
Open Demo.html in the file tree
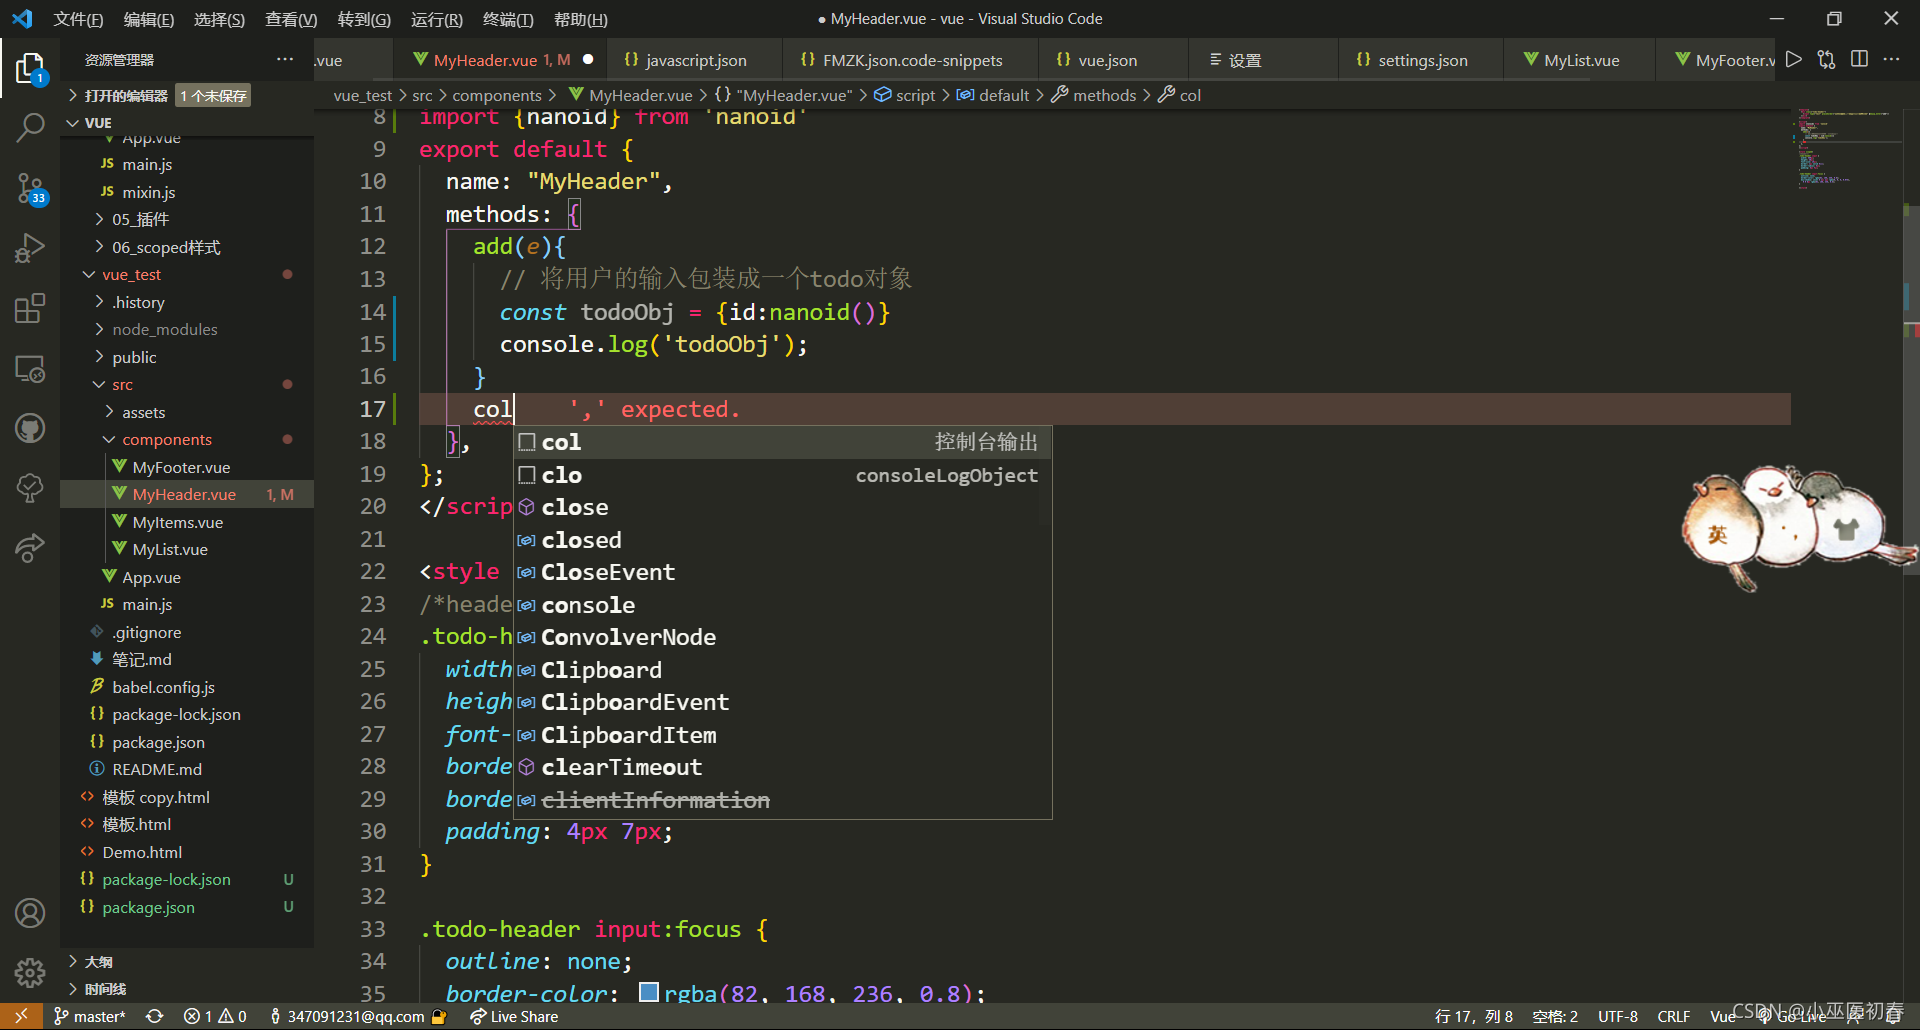pos(142,852)
